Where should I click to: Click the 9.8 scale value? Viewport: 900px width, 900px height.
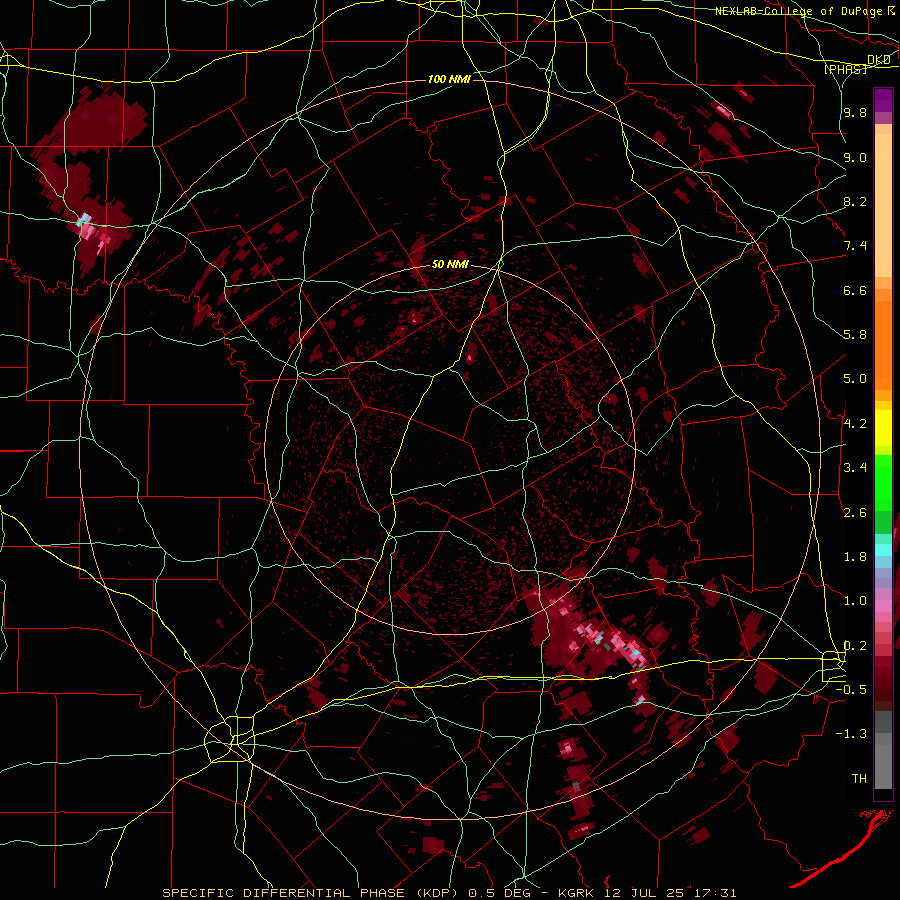(855, 113)
